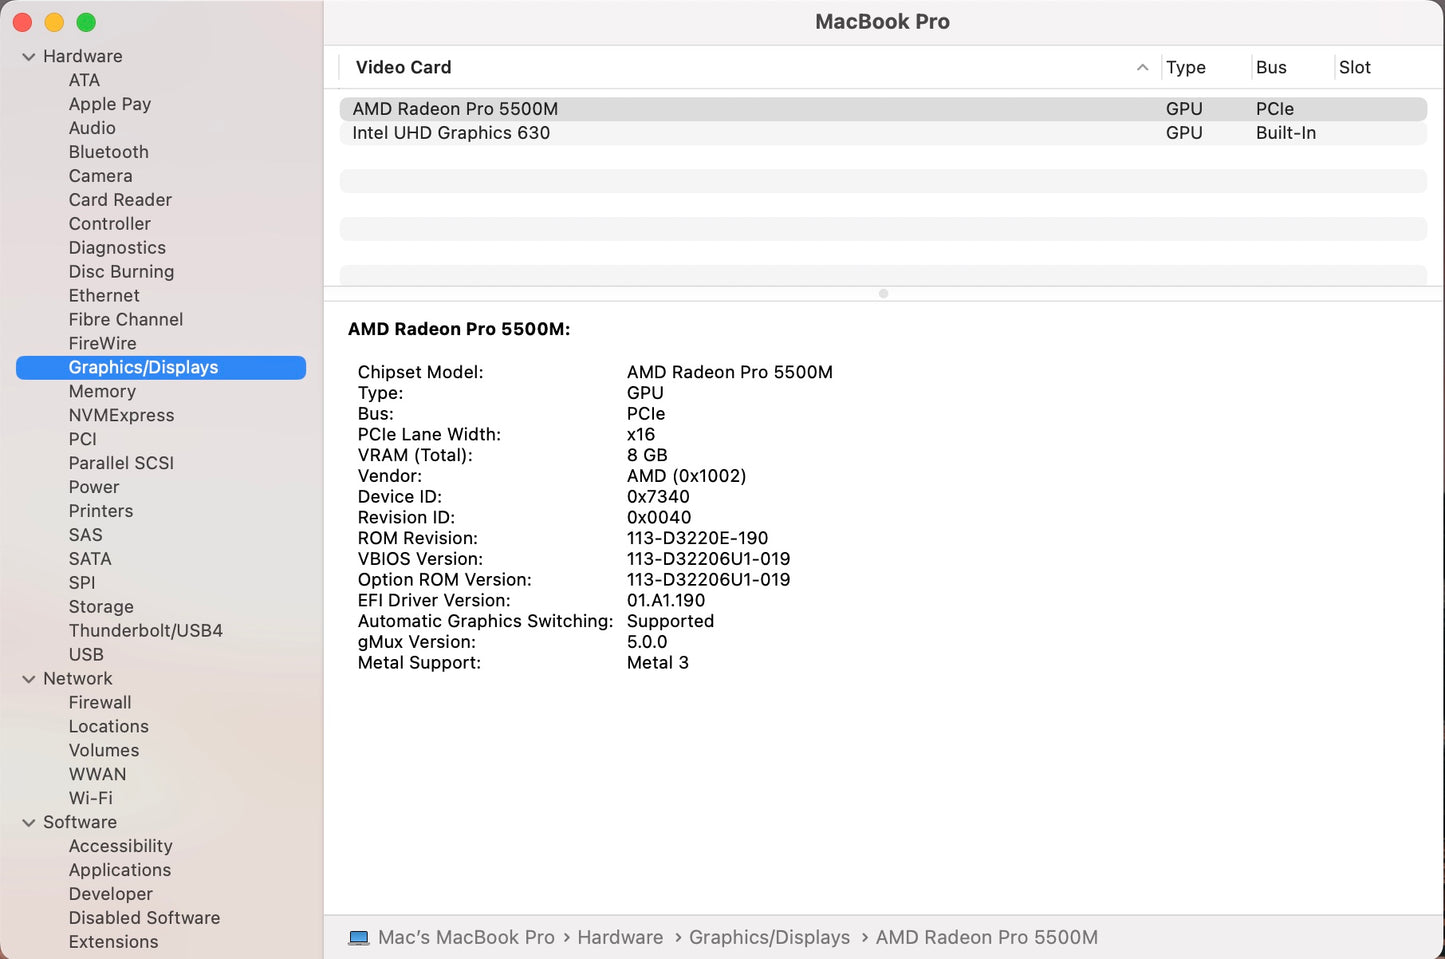Collapse the Software section in sidebar
This screenshot has width=1445, height=959.
pyautogui.click(x=29, y=822)
